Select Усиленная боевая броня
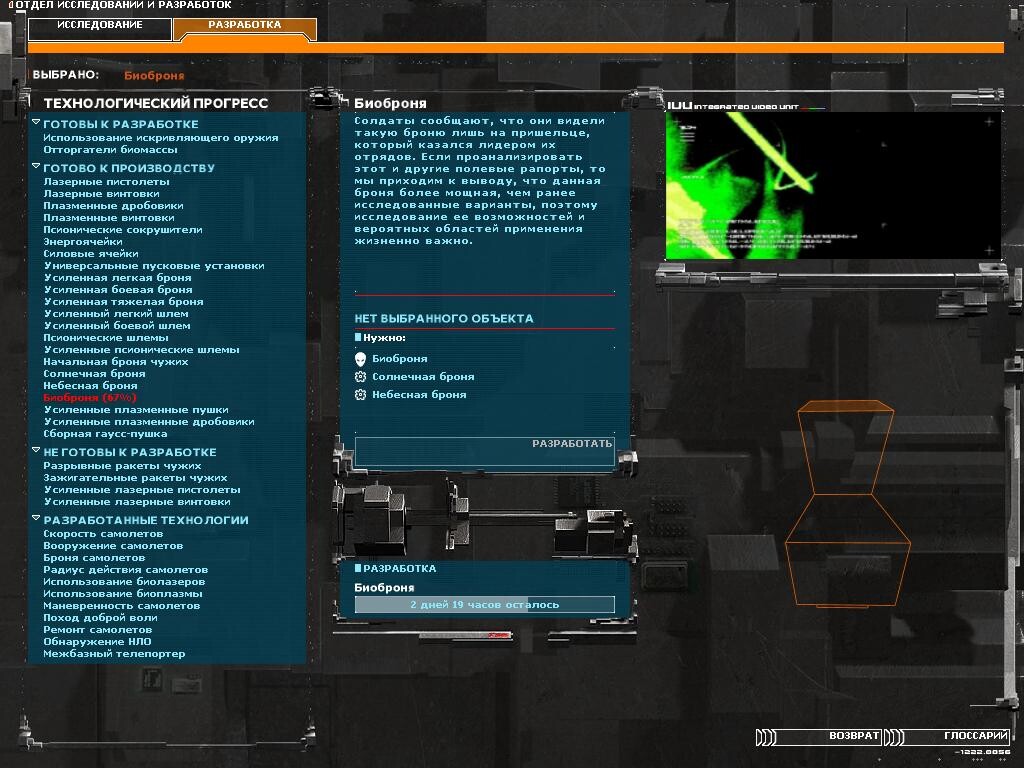Screen dimensions: 1024x768 click(118, 290)
